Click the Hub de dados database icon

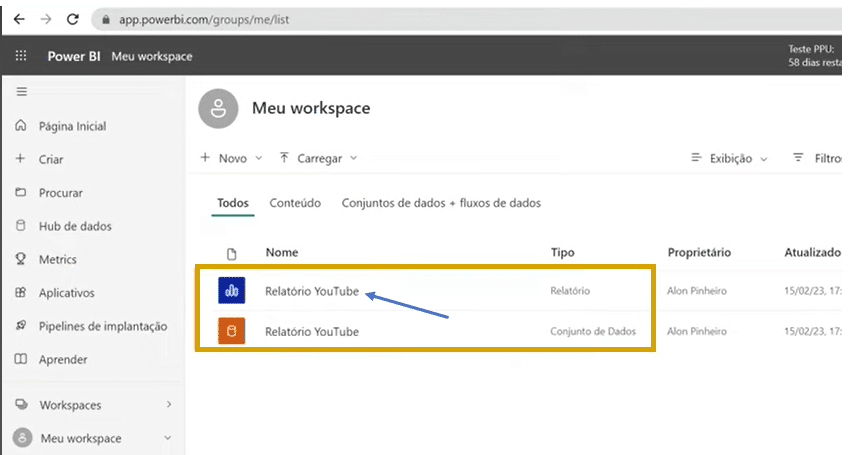pyautogui.click(x=21, y=226)
